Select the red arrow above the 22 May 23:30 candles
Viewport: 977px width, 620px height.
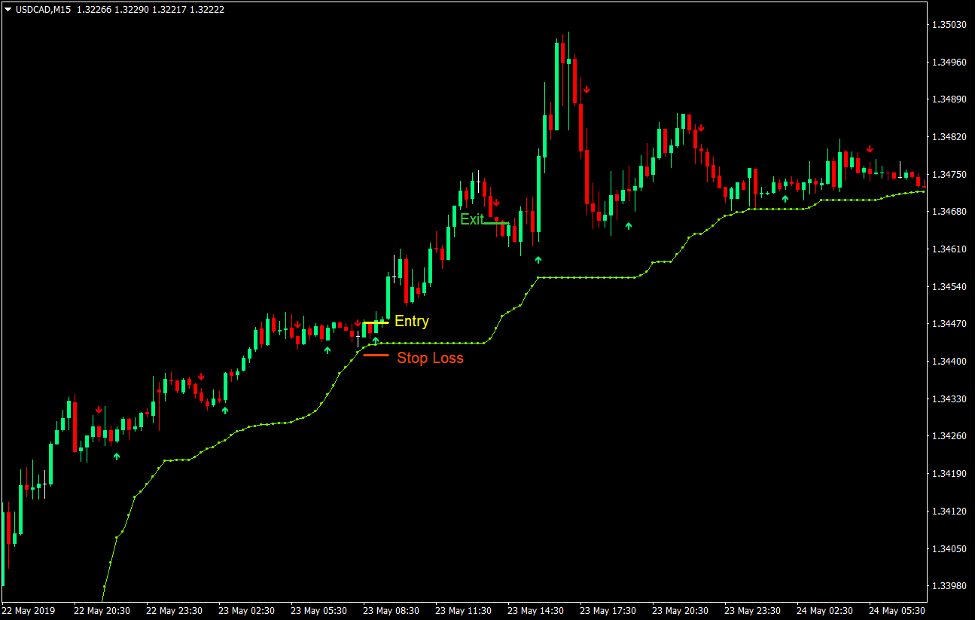tap(201, 375)
